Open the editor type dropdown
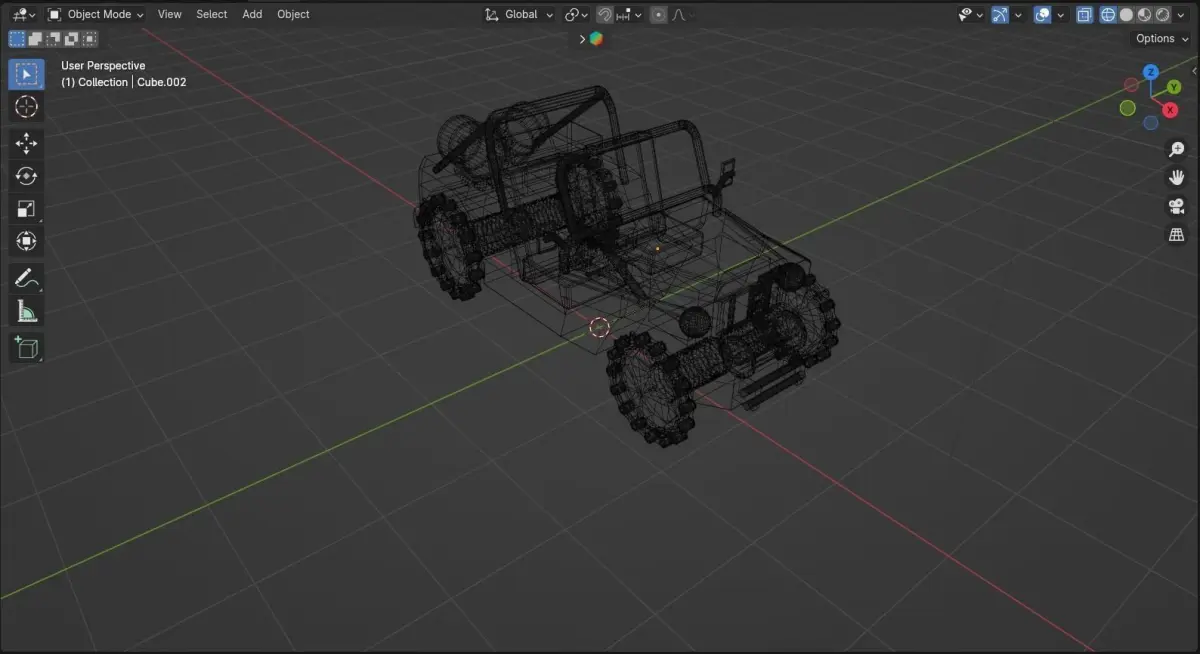This screenshot has height=654, width=1200. coord(24,15)
